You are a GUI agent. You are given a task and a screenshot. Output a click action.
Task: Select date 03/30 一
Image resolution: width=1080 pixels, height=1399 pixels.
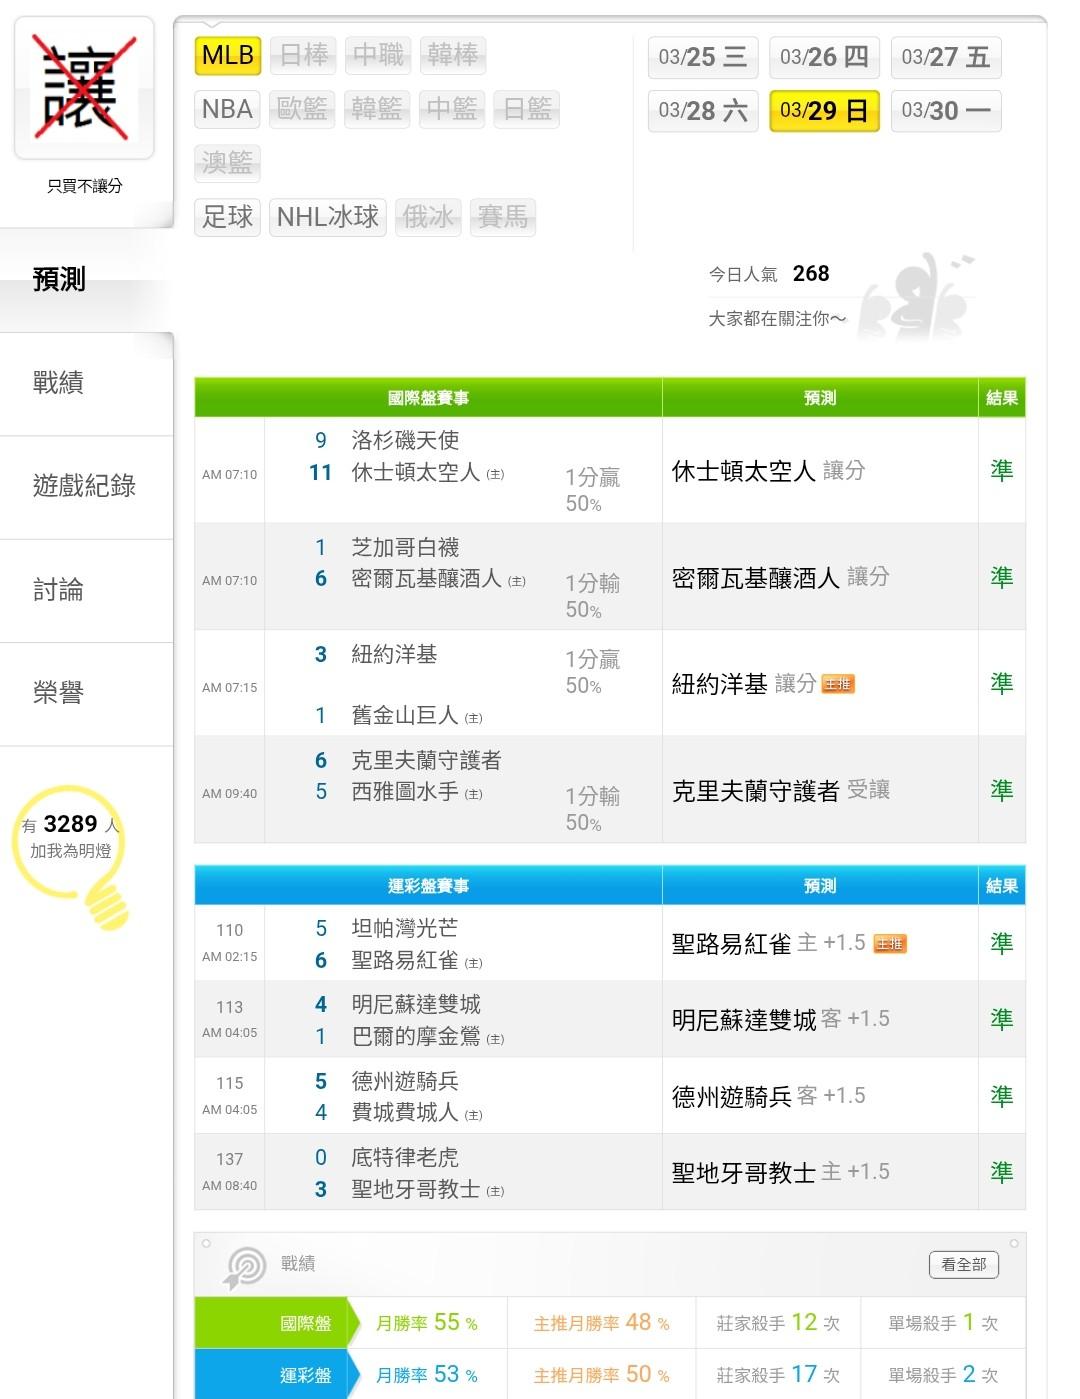click(x=945, y=111)
